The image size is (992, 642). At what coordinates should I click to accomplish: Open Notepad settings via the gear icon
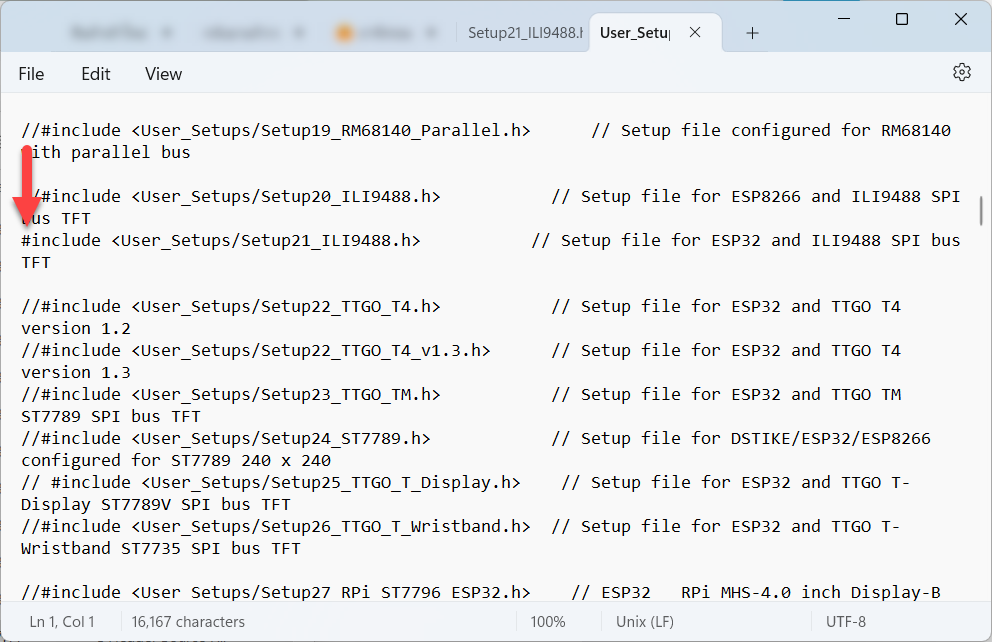pos(961,73)
